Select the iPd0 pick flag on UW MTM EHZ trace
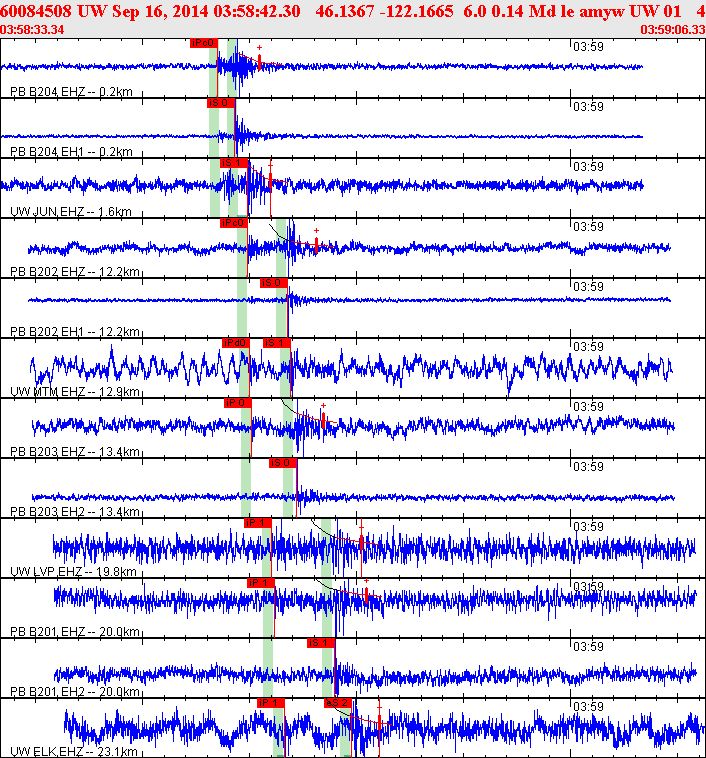 click(x=236, y=343)
